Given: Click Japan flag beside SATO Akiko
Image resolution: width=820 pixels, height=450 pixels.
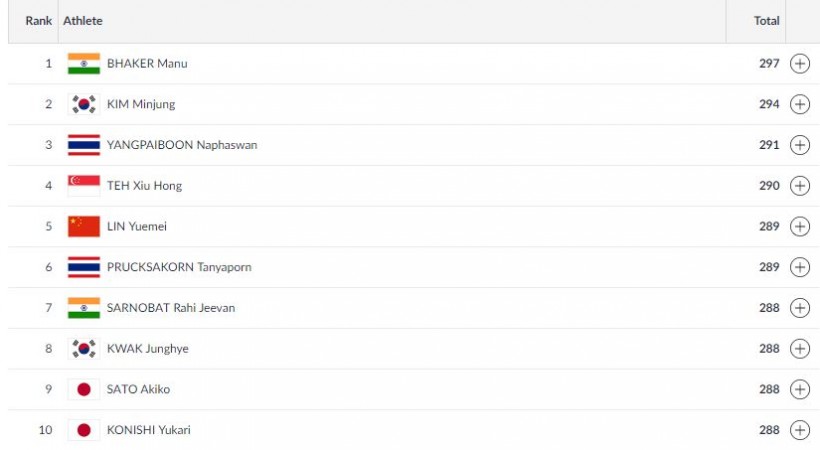Looking at the screenshot, I should (84, 389).
